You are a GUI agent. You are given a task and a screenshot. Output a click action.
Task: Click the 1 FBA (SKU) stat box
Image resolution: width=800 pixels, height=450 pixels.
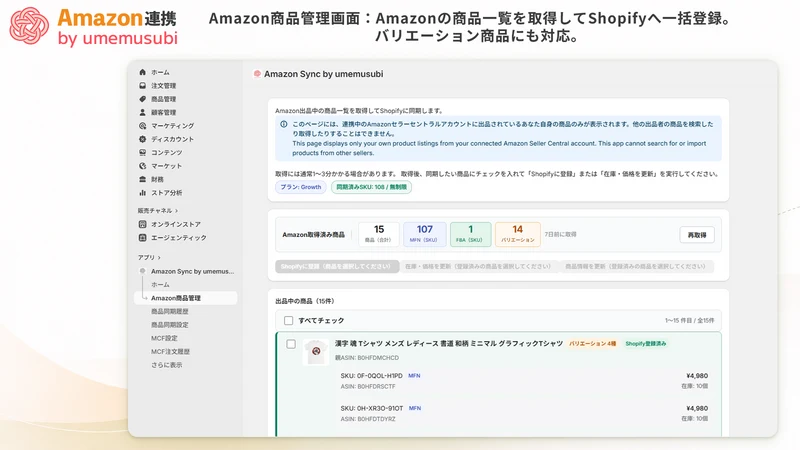point(470,234)
